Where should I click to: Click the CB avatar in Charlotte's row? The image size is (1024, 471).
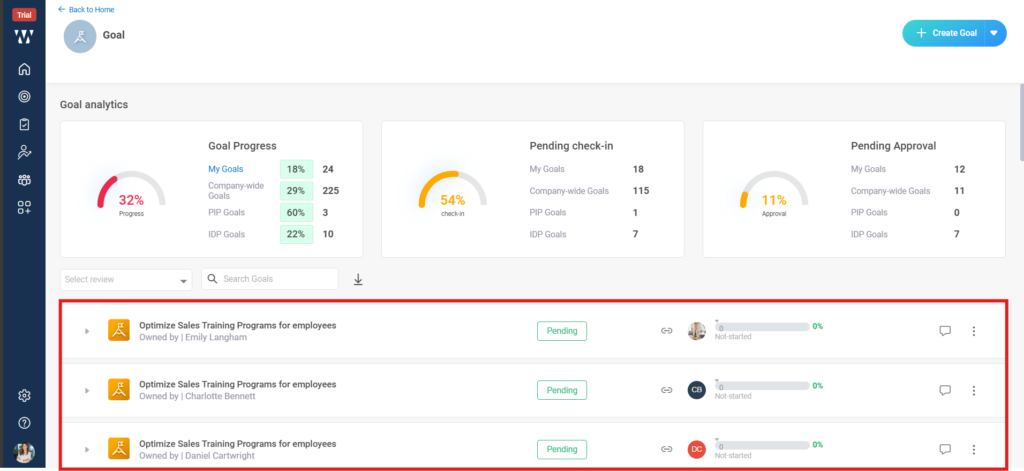tap(697, 390)
